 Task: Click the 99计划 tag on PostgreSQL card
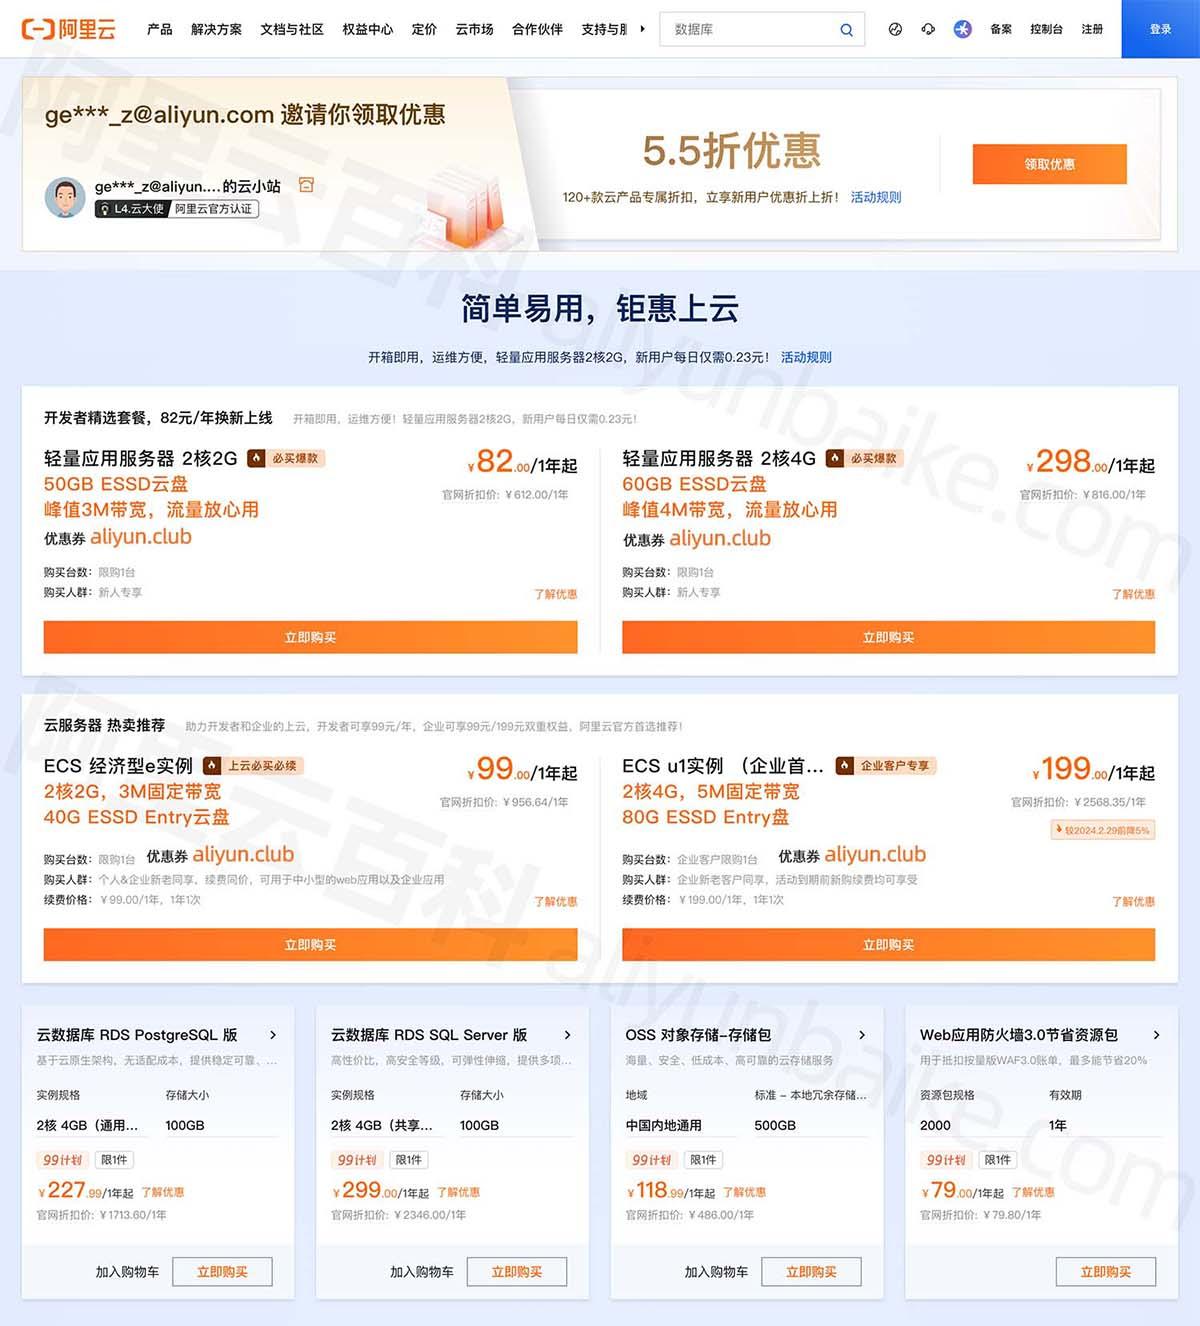[62, 1160]
